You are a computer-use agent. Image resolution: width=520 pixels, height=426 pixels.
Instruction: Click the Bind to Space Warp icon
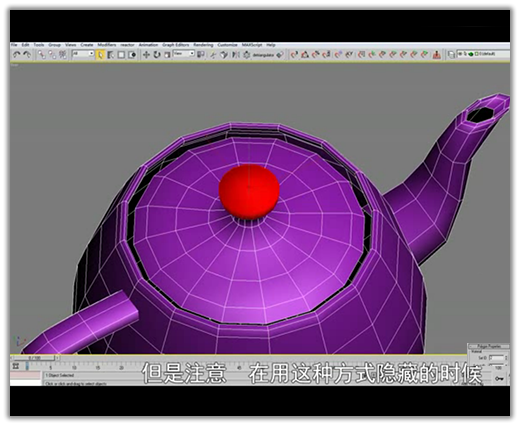(62, 54)
